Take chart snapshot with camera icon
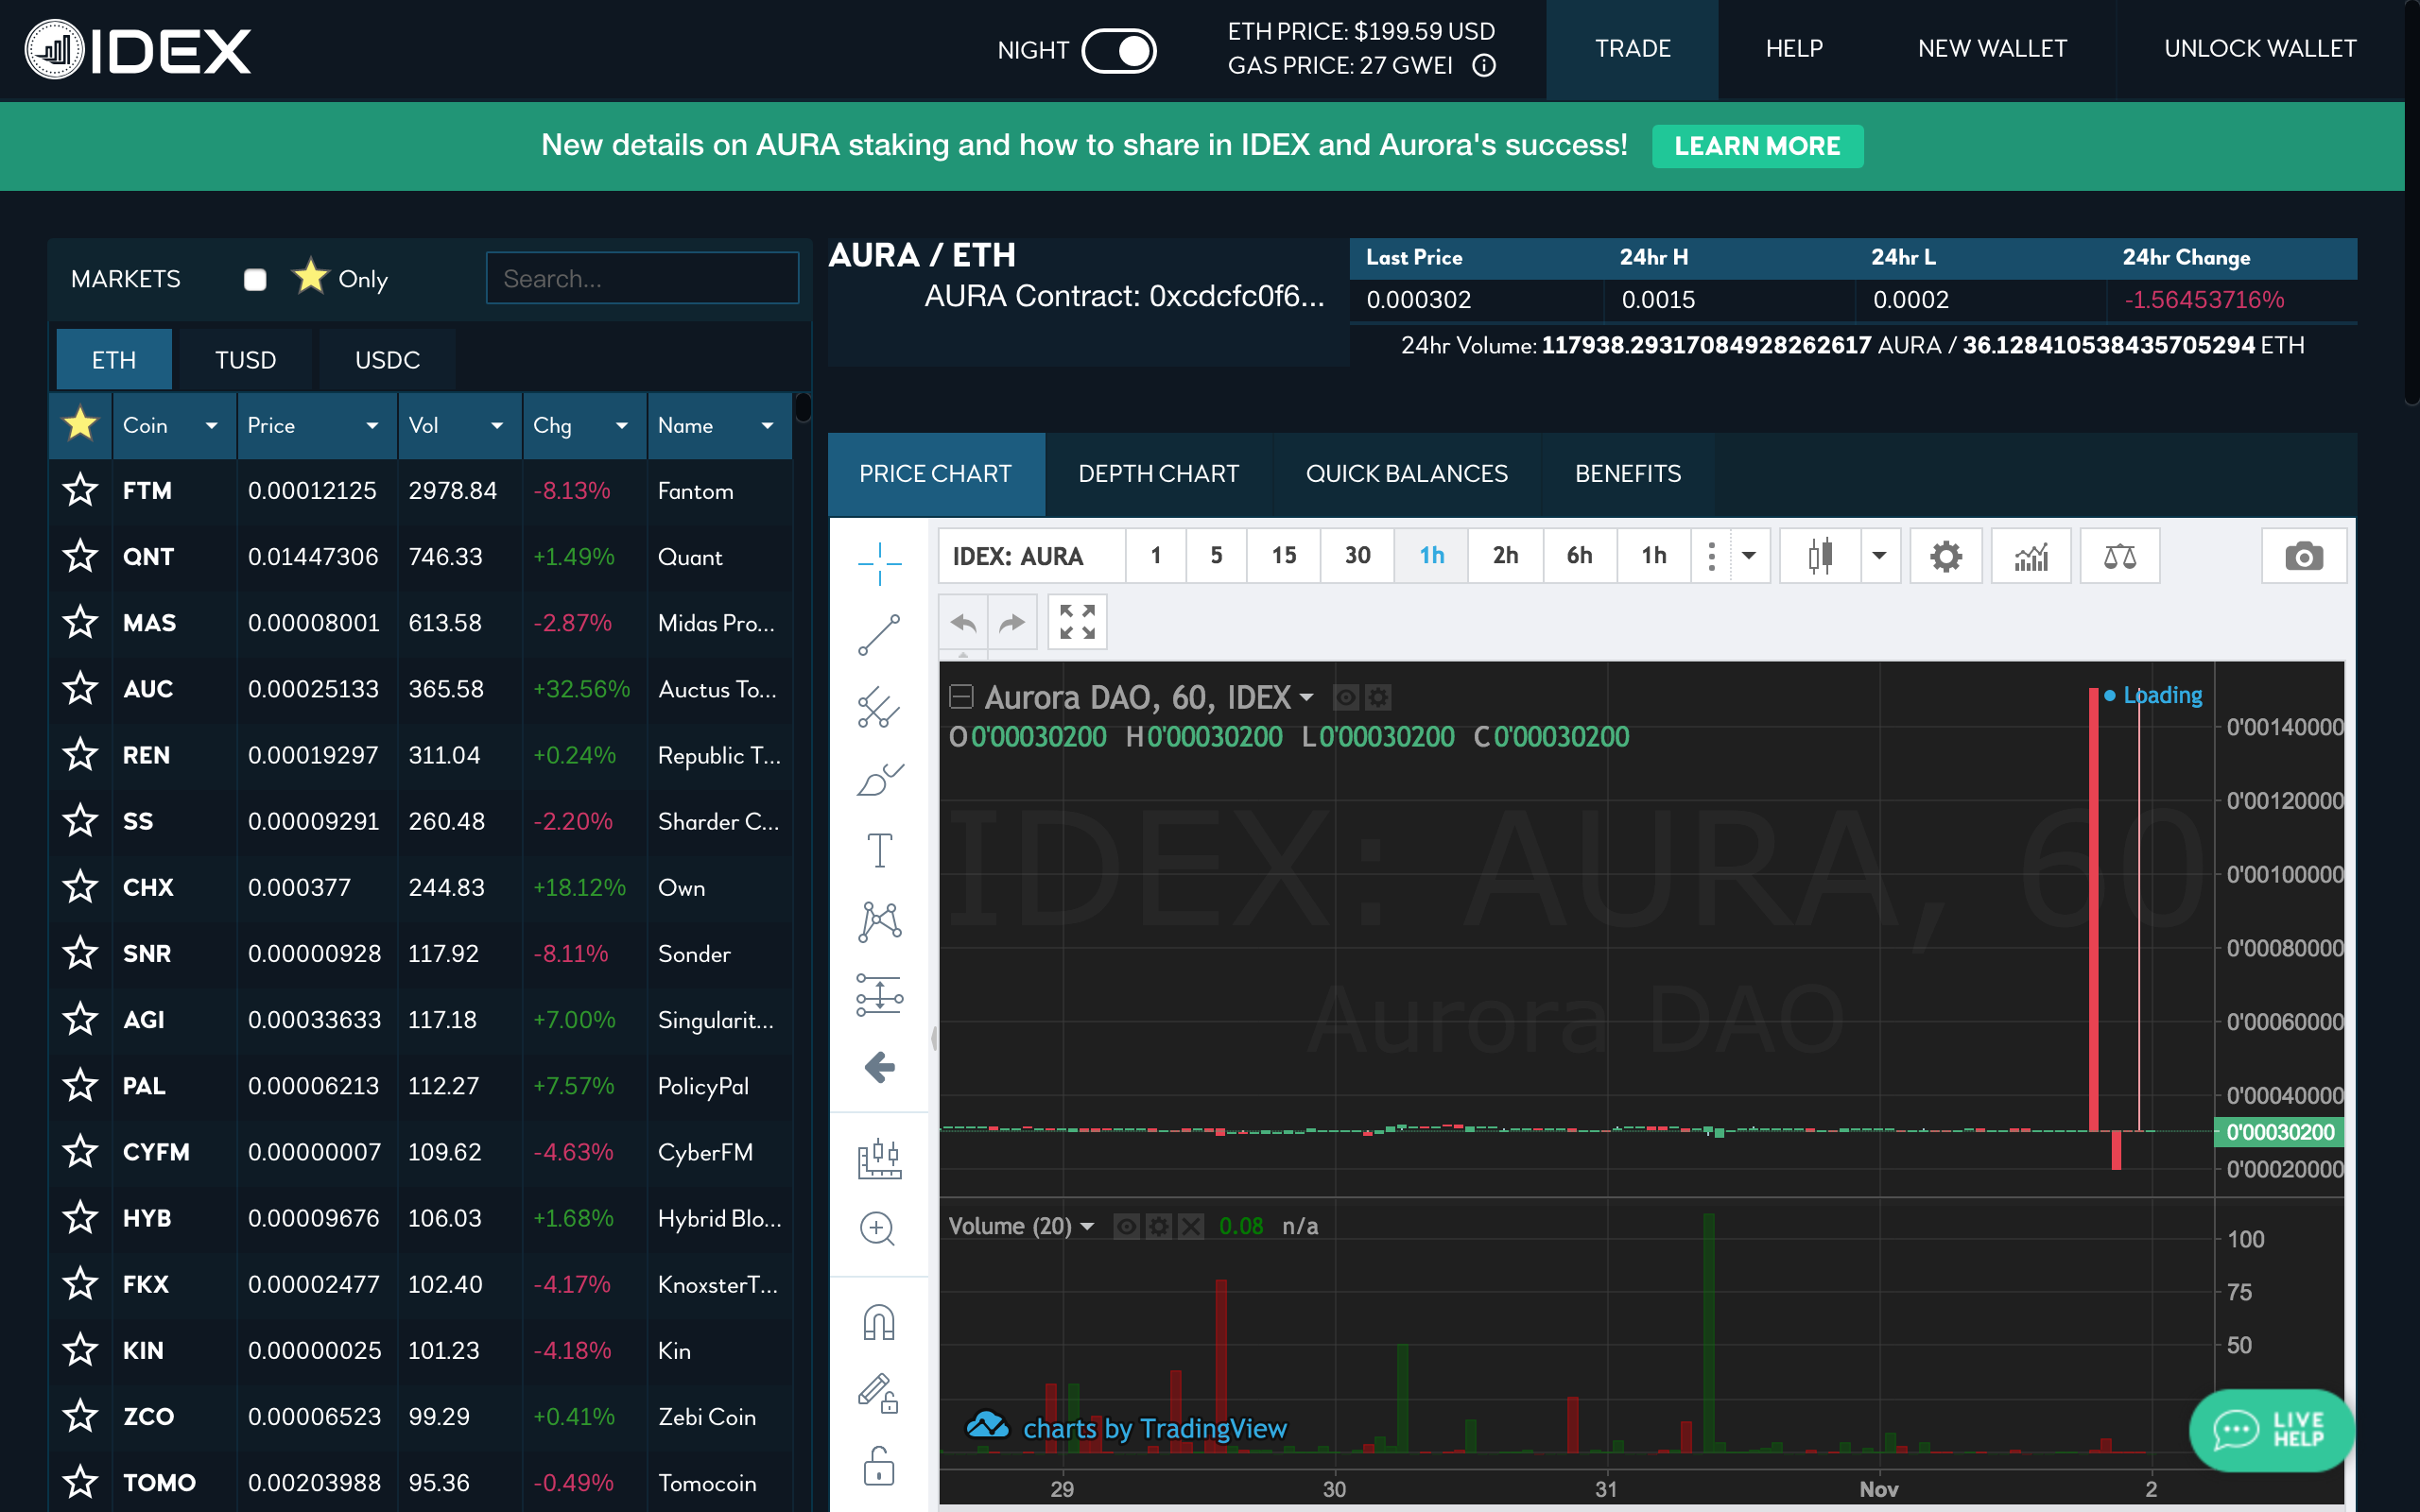The image size is (2420, 1512). point(2303,556)
